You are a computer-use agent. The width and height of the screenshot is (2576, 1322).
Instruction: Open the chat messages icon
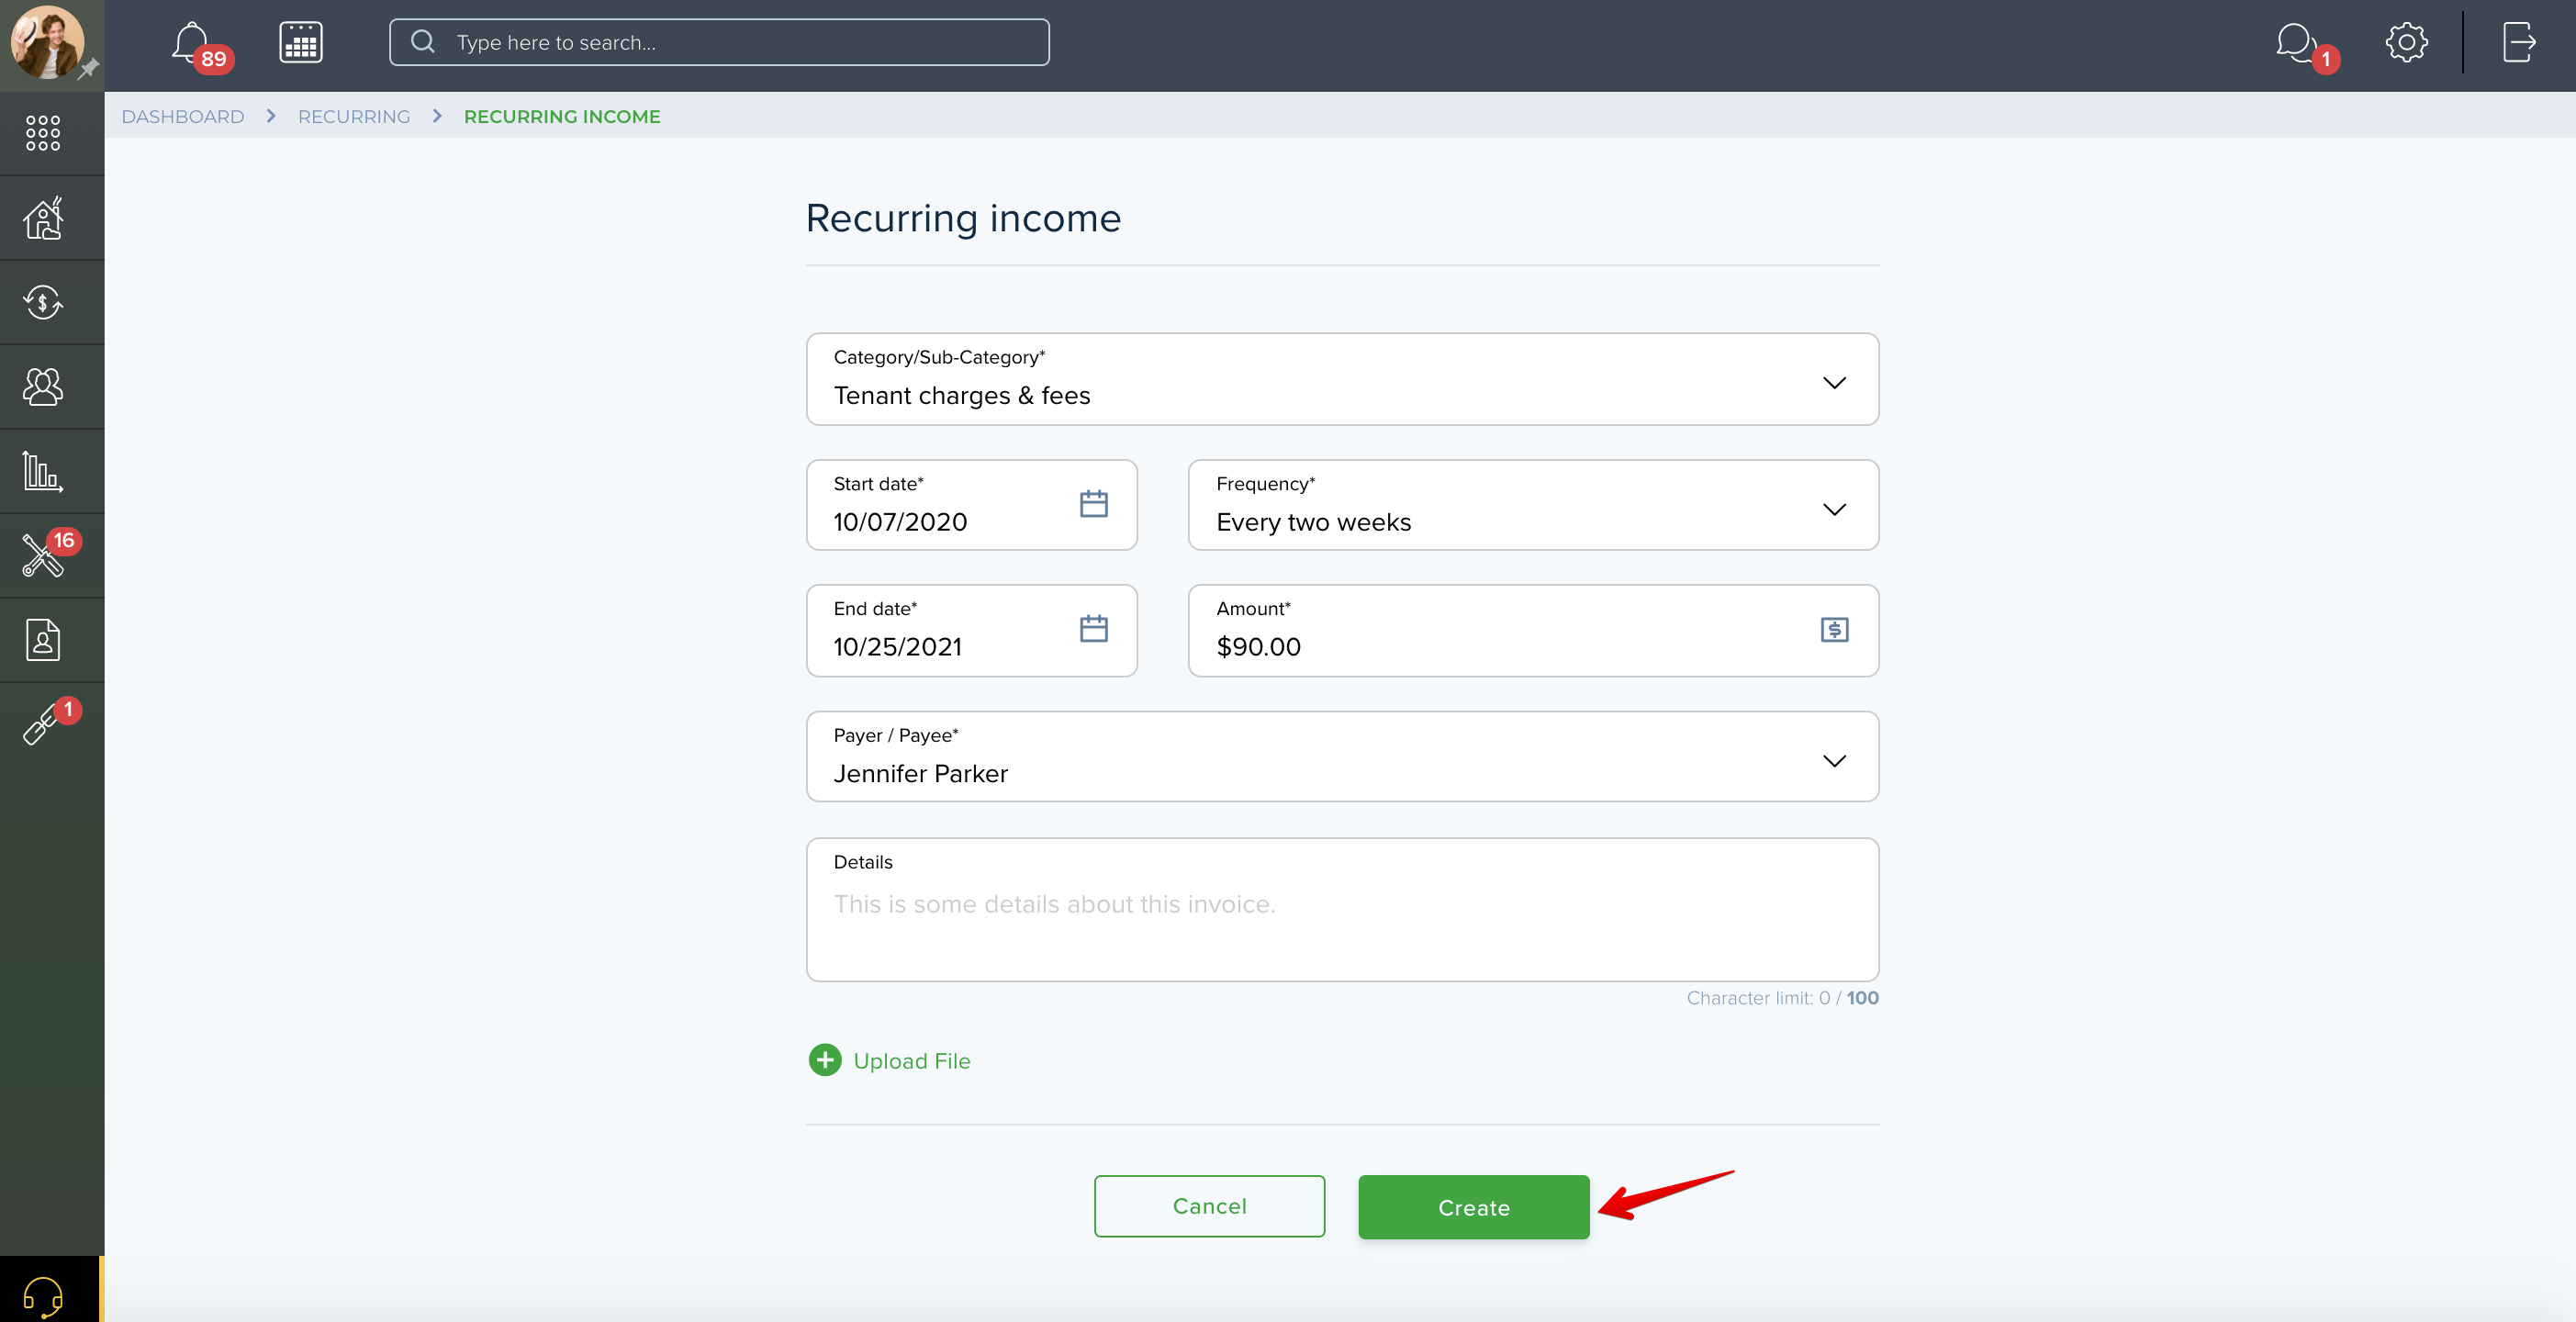[2296, 43]
